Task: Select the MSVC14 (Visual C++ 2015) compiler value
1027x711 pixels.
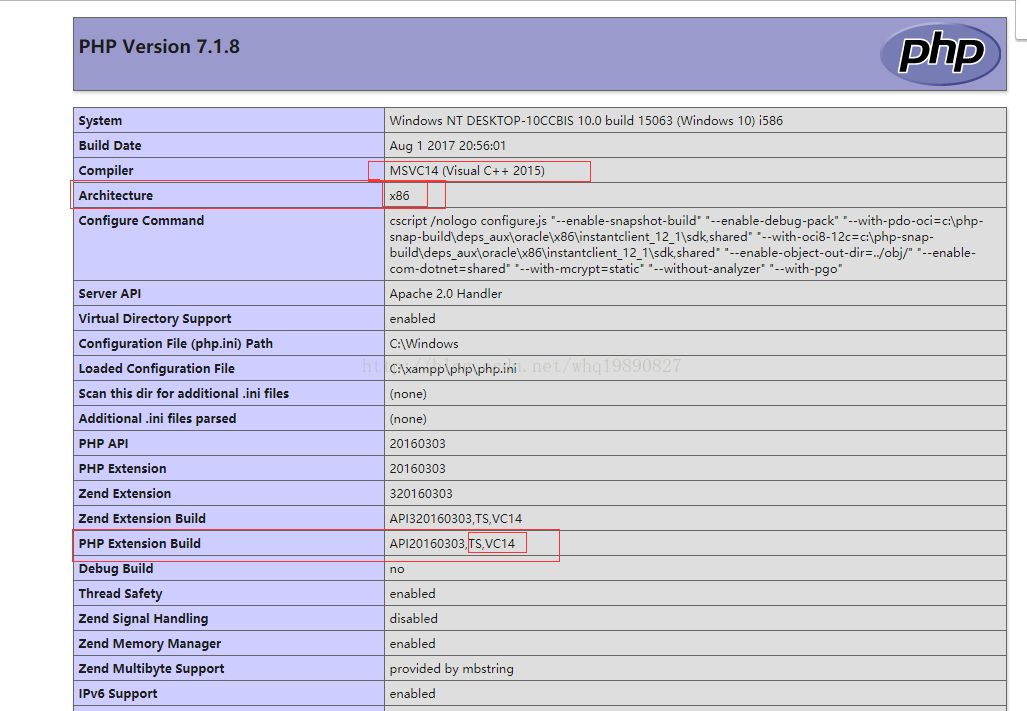Action: pos(467,171)
